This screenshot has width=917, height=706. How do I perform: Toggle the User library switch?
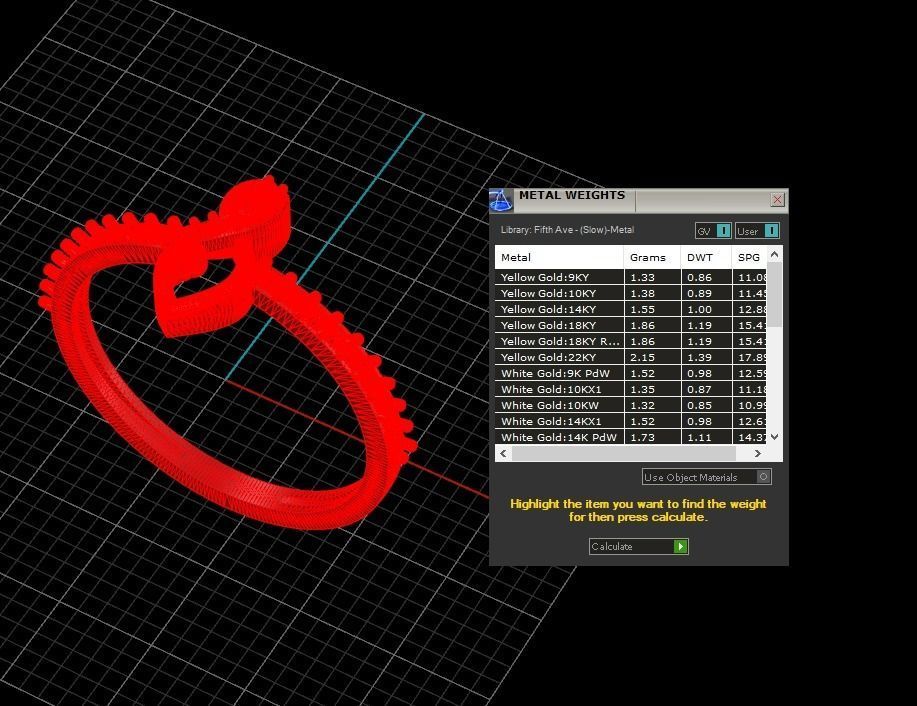pos(757,231)
